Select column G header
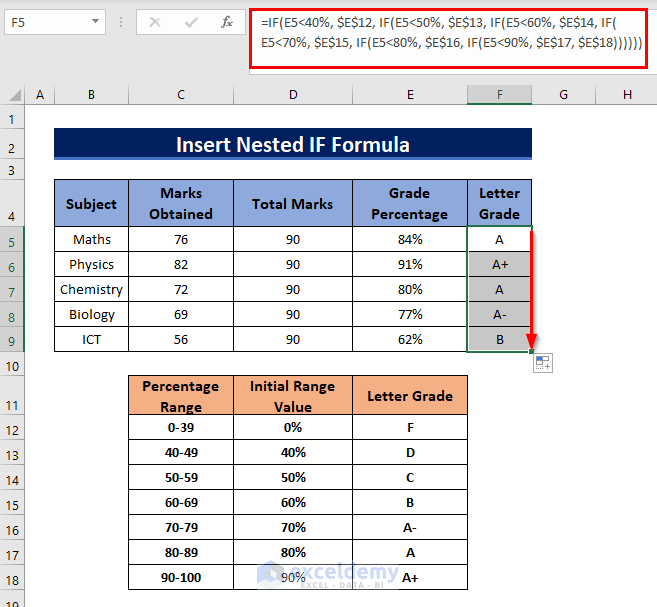This screenshot has width=657, height=607. click(x=564, y=95)
